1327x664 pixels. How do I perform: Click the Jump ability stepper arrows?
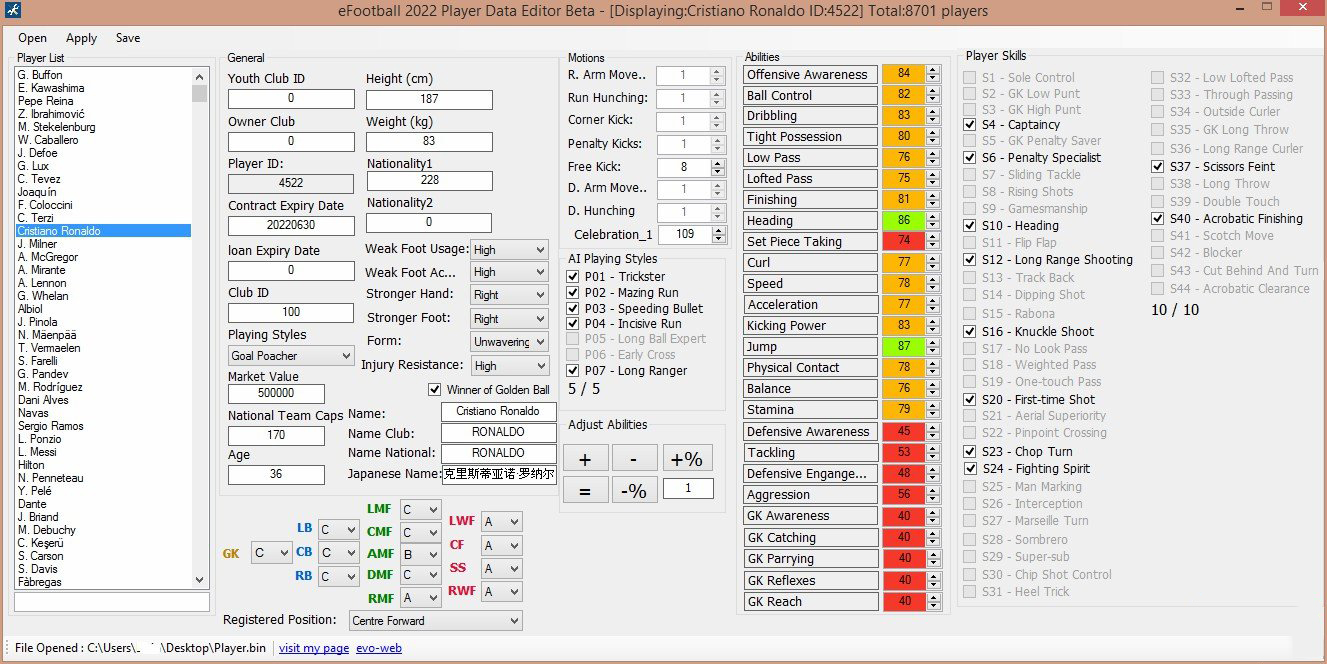(x=933, y=346)
